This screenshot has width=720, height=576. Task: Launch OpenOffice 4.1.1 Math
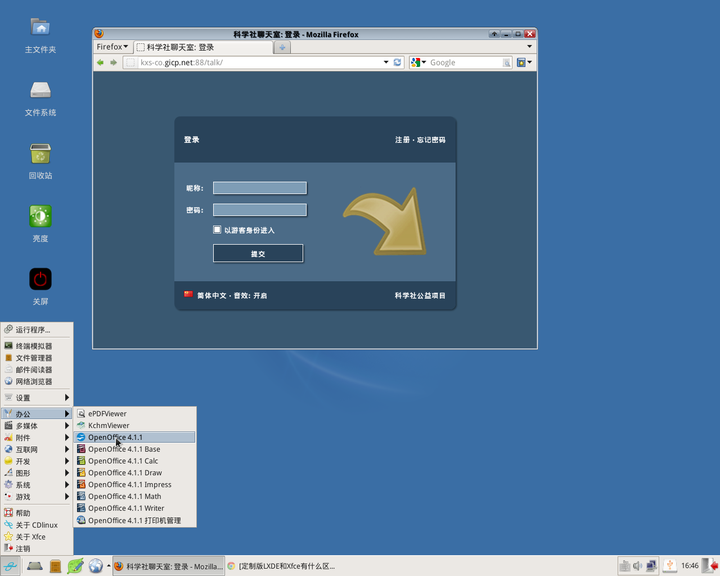click(x=135, y=497)
